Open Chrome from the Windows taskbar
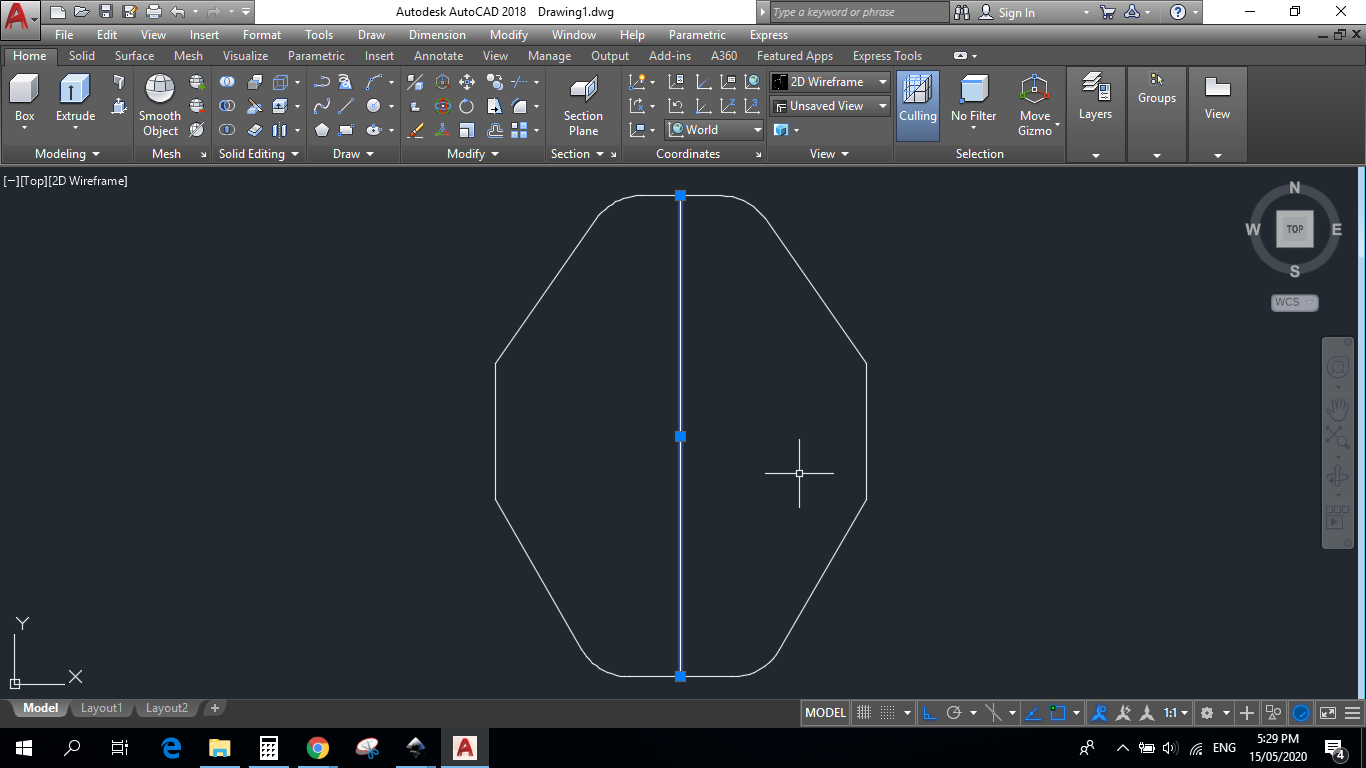Viewport: 1366px width, 768px height. (x=318, y=748)
